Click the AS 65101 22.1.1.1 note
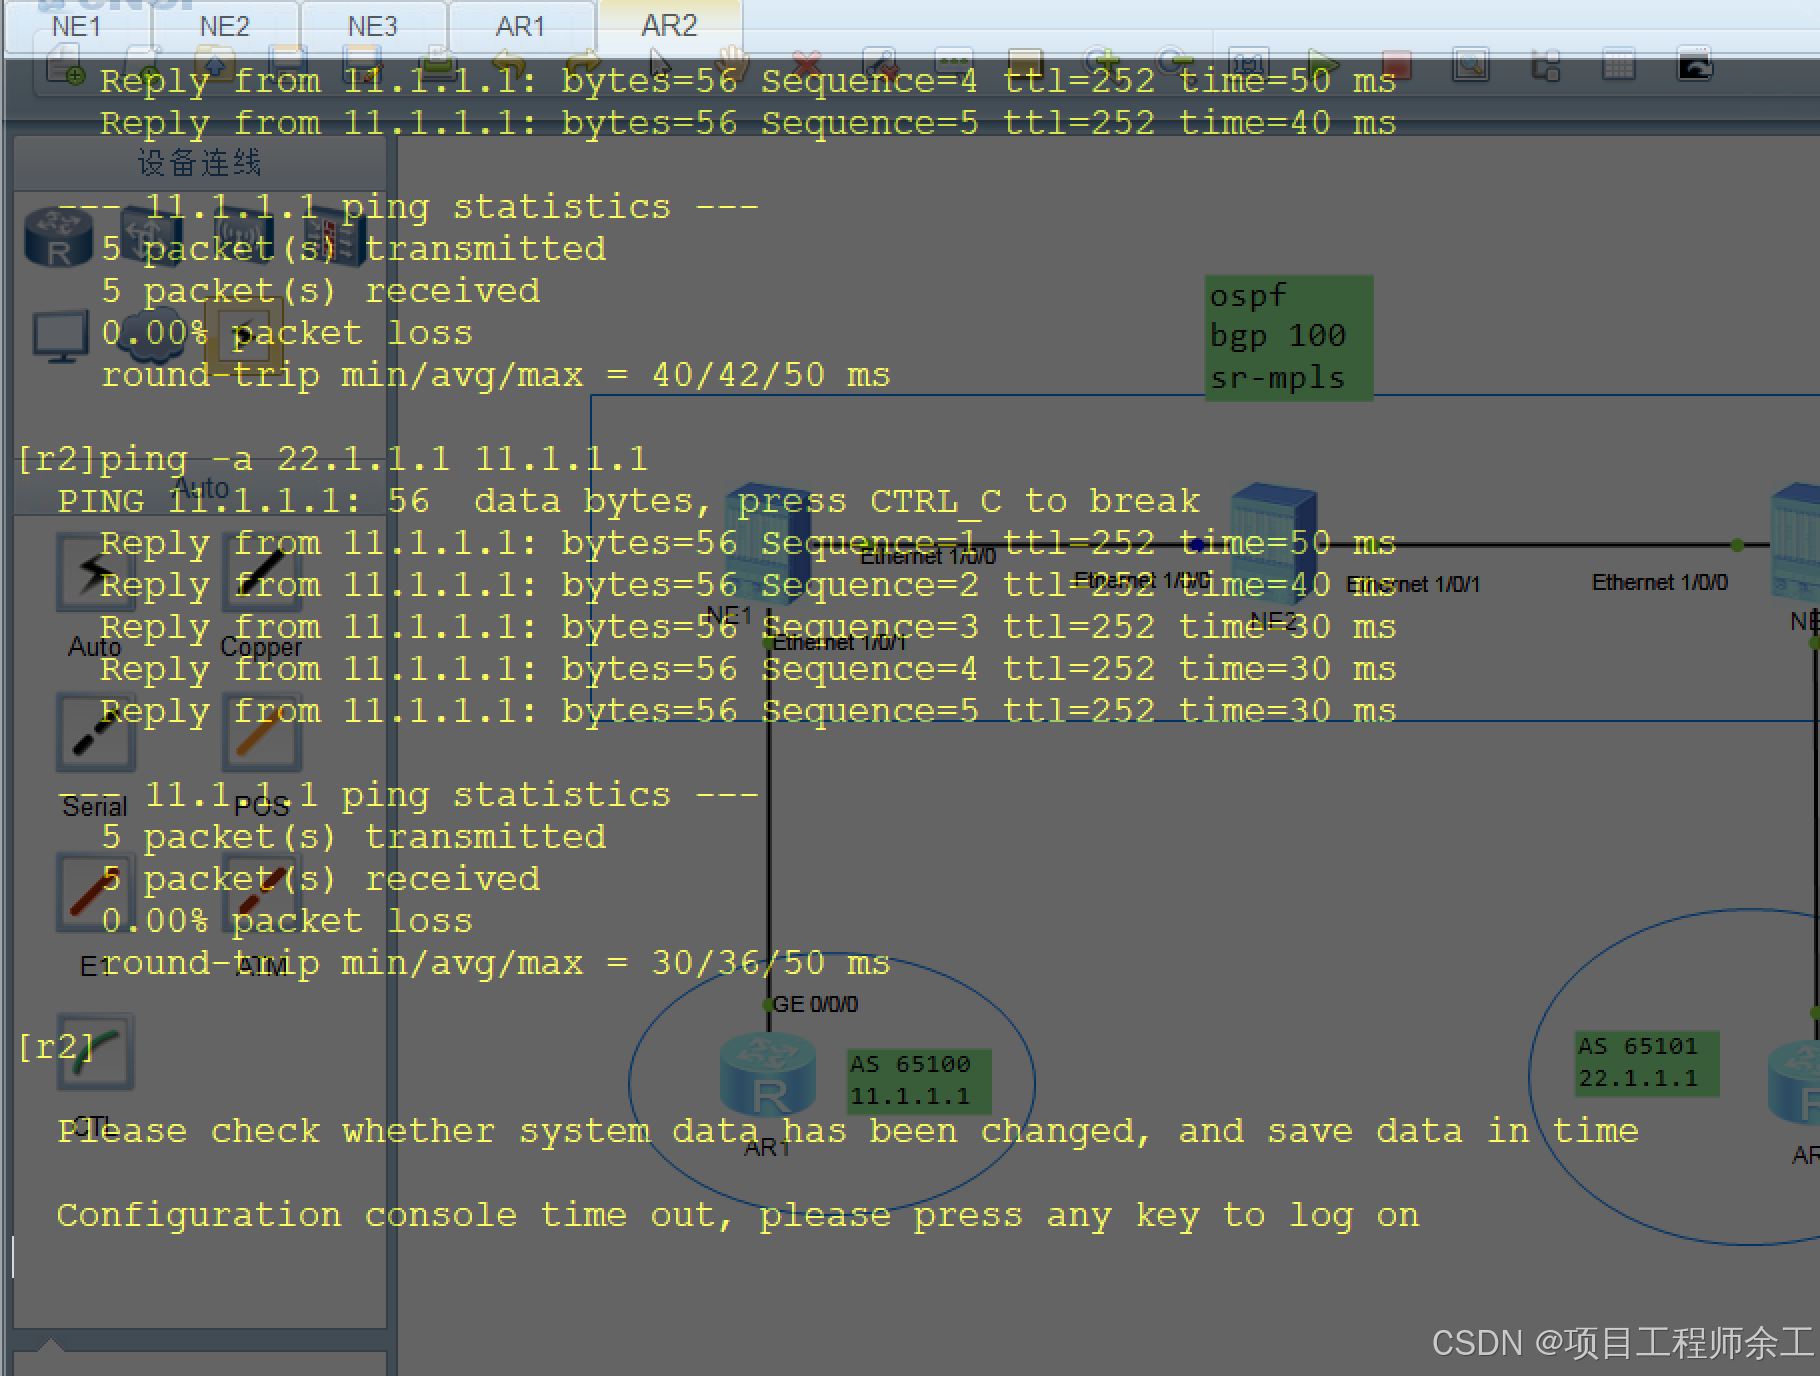Screen dimensions: 1820x1376 (x=1647, y=1063)
